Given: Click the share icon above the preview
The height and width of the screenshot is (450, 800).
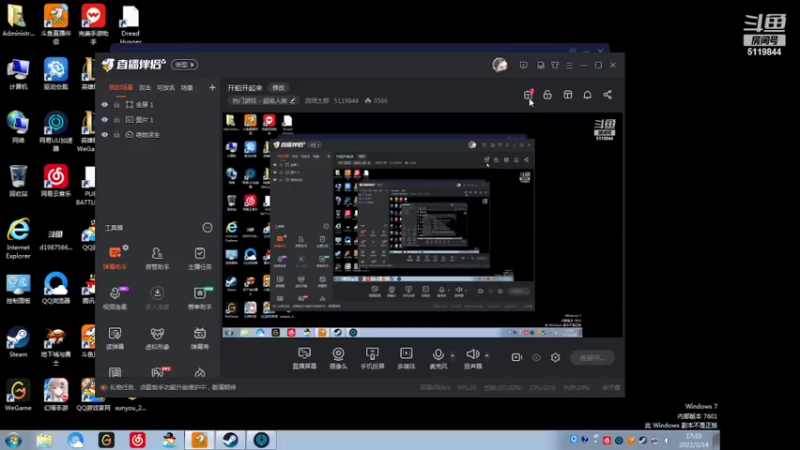Looking at the screenshot, I should tap(607, 95).
